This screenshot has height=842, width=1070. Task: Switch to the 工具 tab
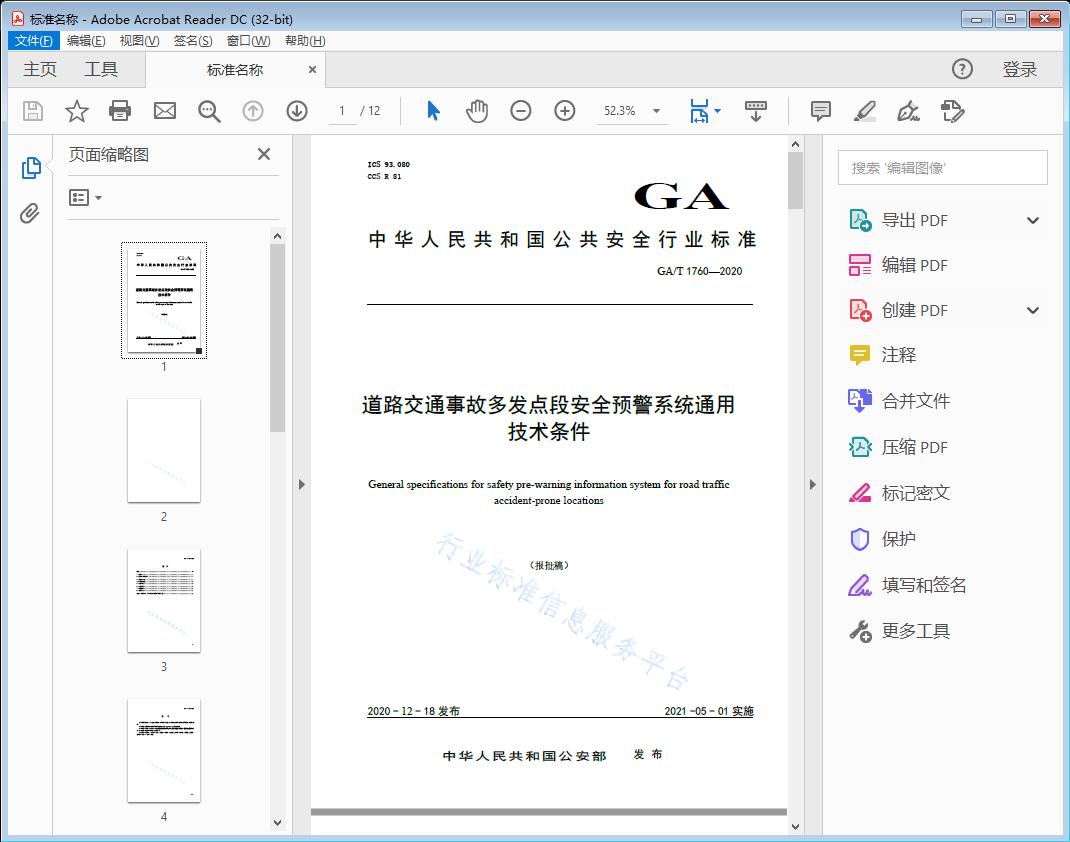pyautogui.click(x=101, y=69)
